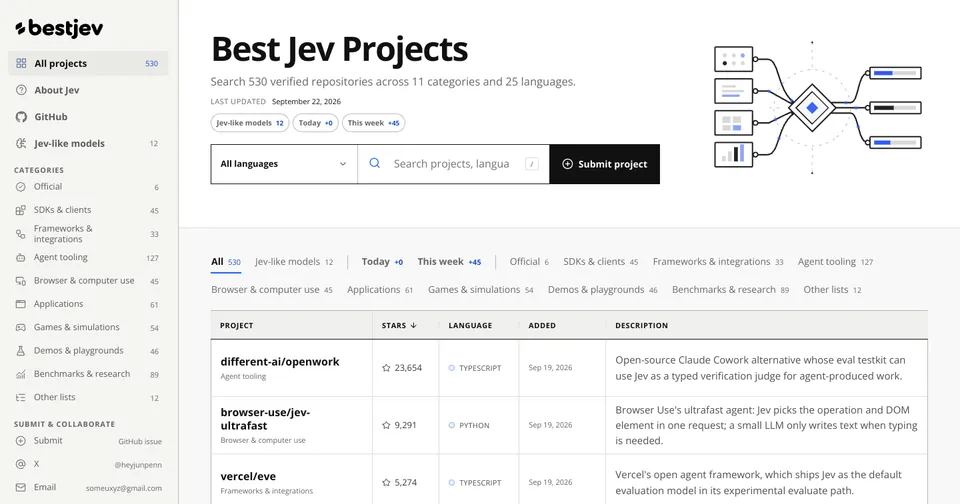Open the All languages dropdown

(x=284, y=164)
